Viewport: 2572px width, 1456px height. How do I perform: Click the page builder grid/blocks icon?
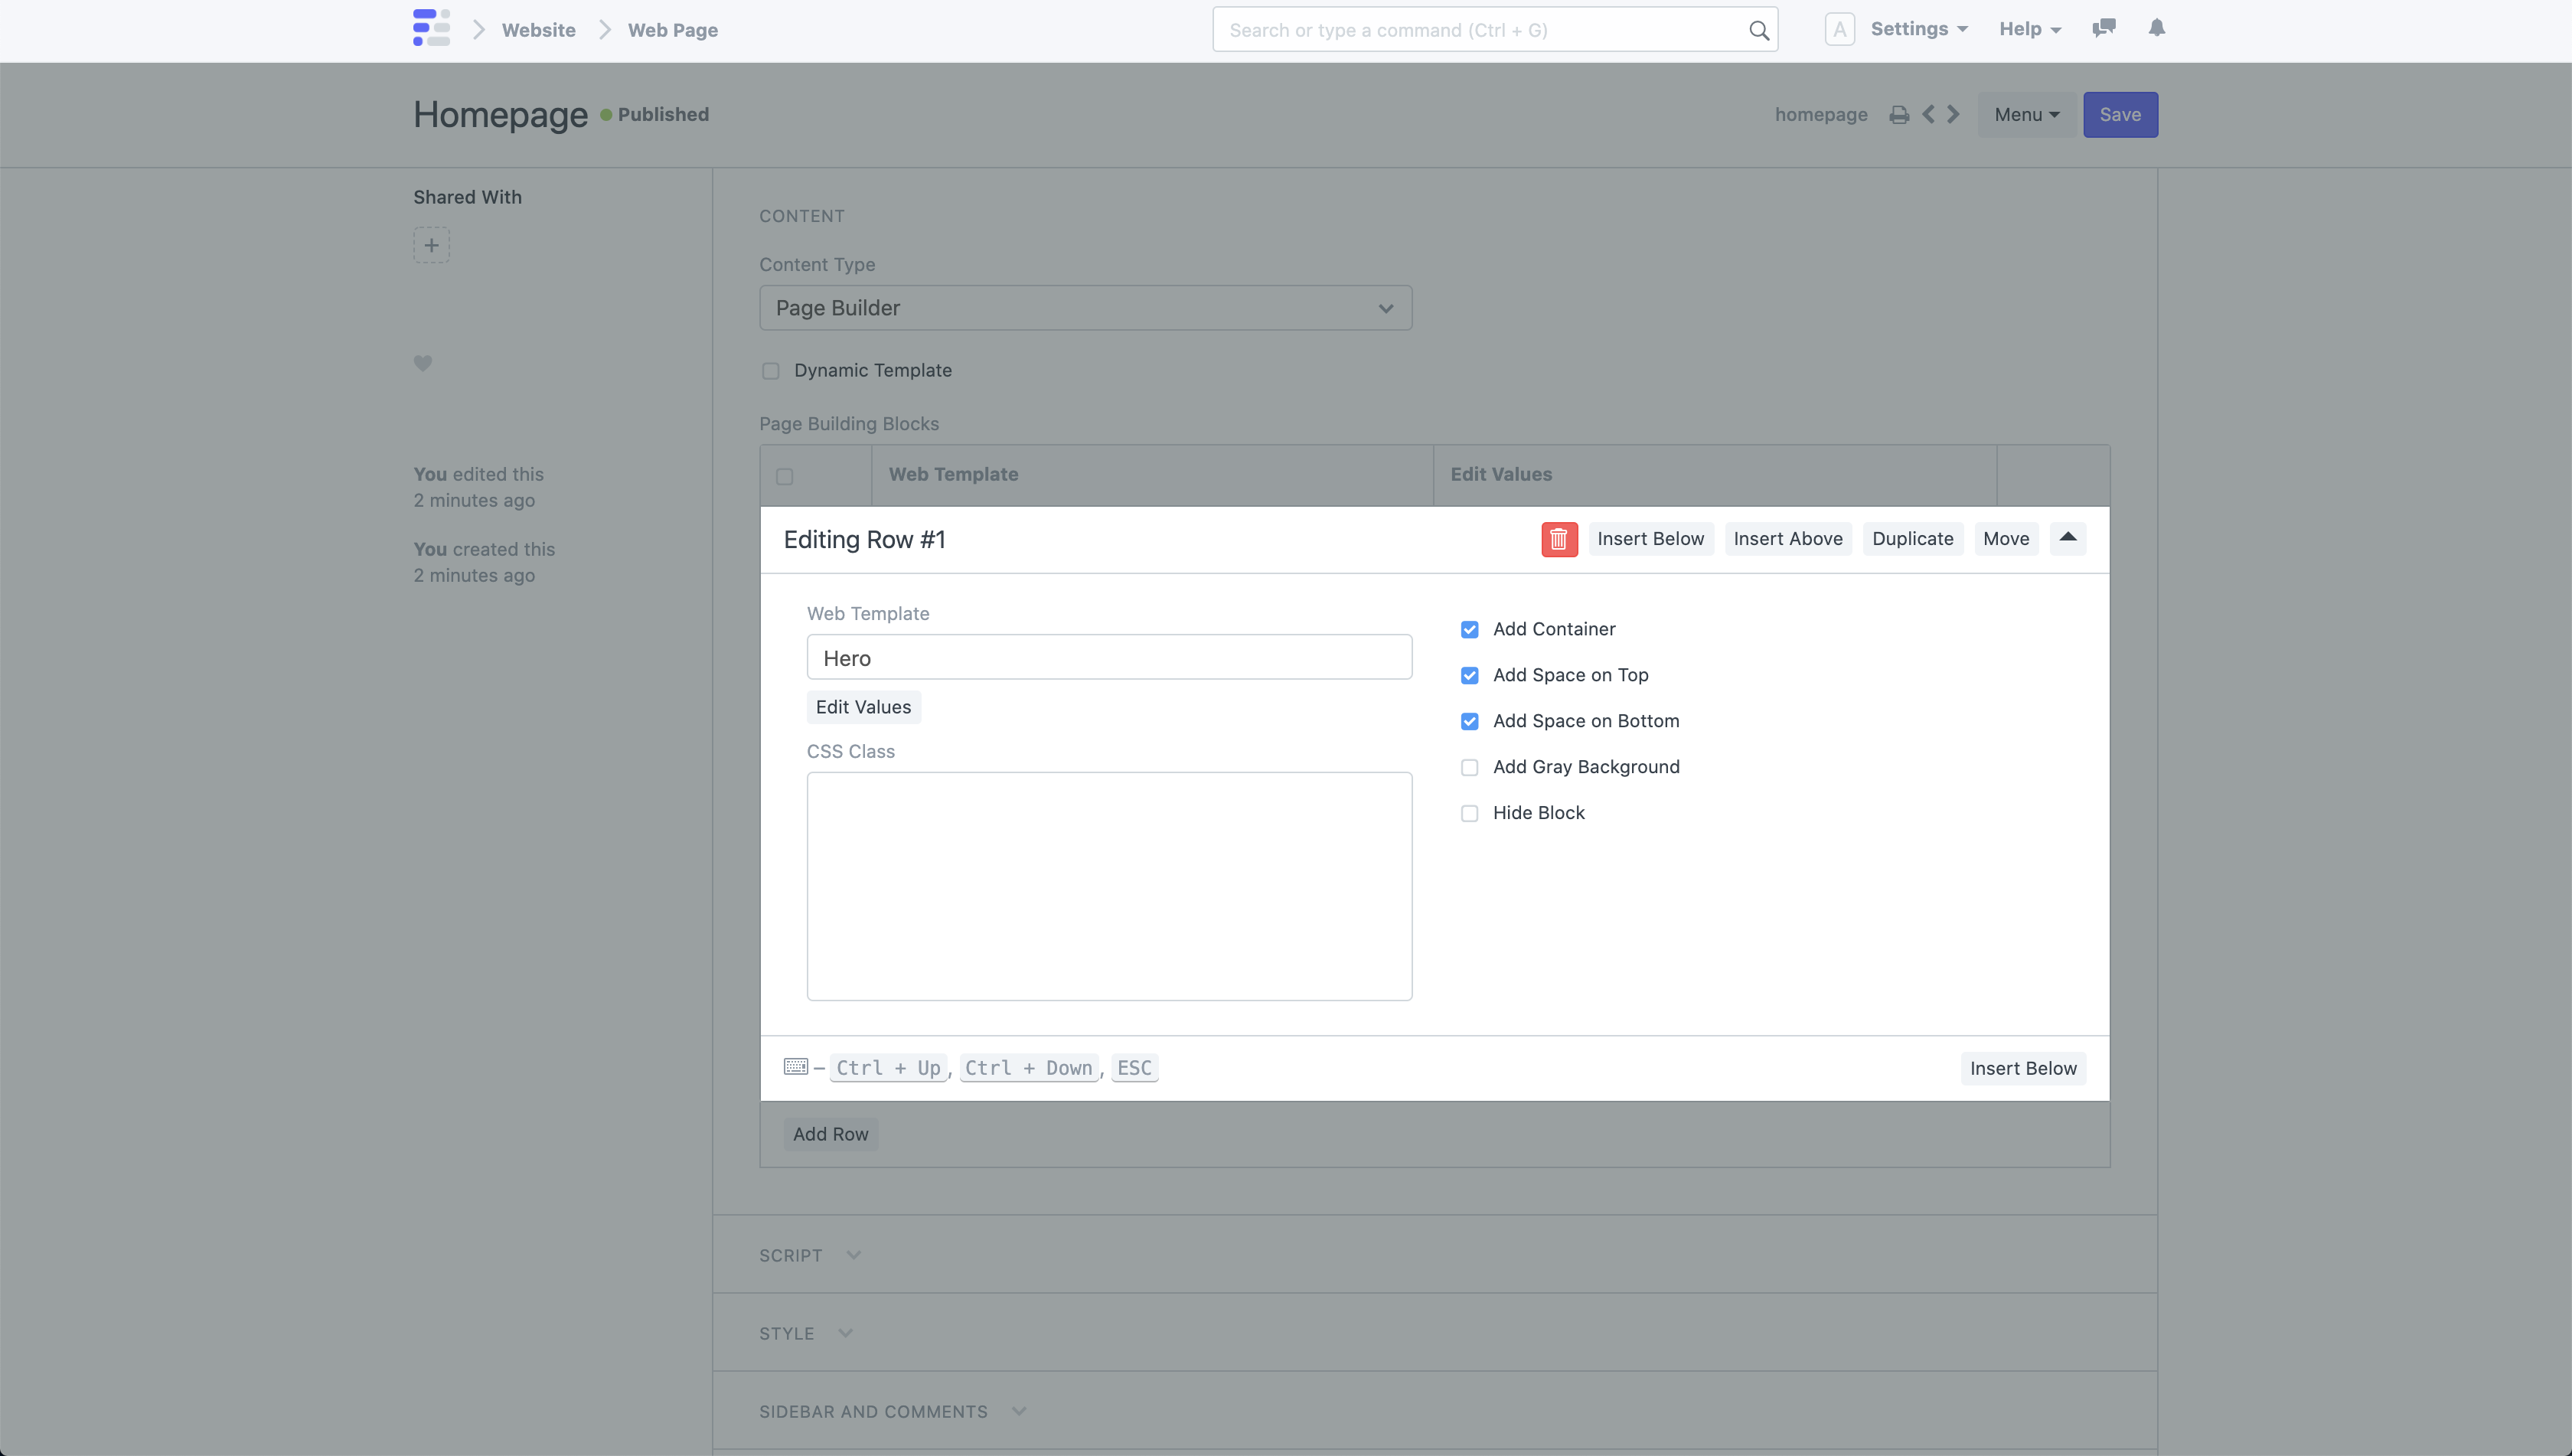(x=431, y=28)
